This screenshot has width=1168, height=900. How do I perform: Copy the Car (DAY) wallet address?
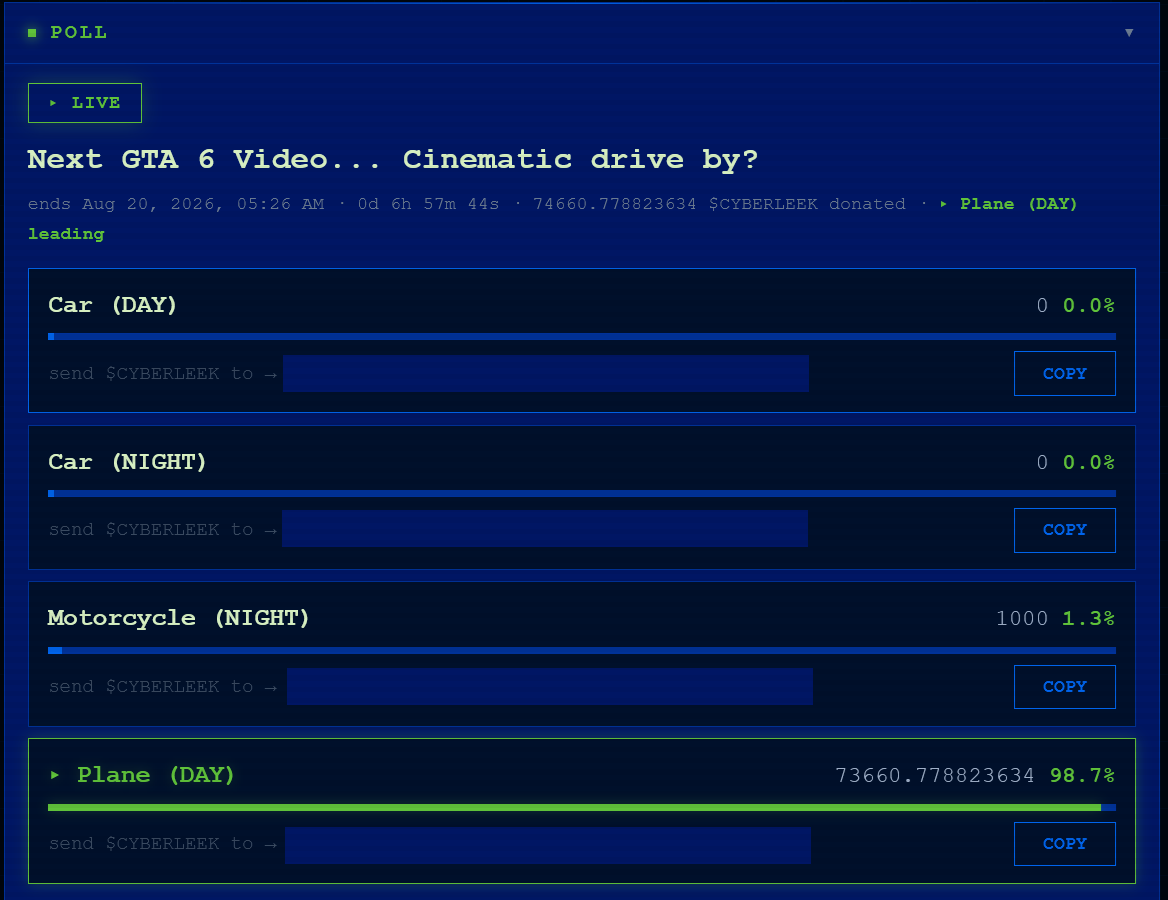point(1064,373)
